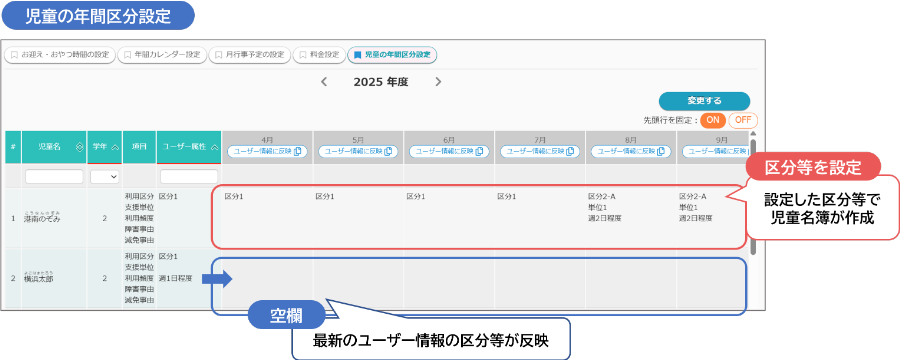This screenshot has width=900, height=360.
Task: Go to next fiscal year arrow
Action: (439, 82)
